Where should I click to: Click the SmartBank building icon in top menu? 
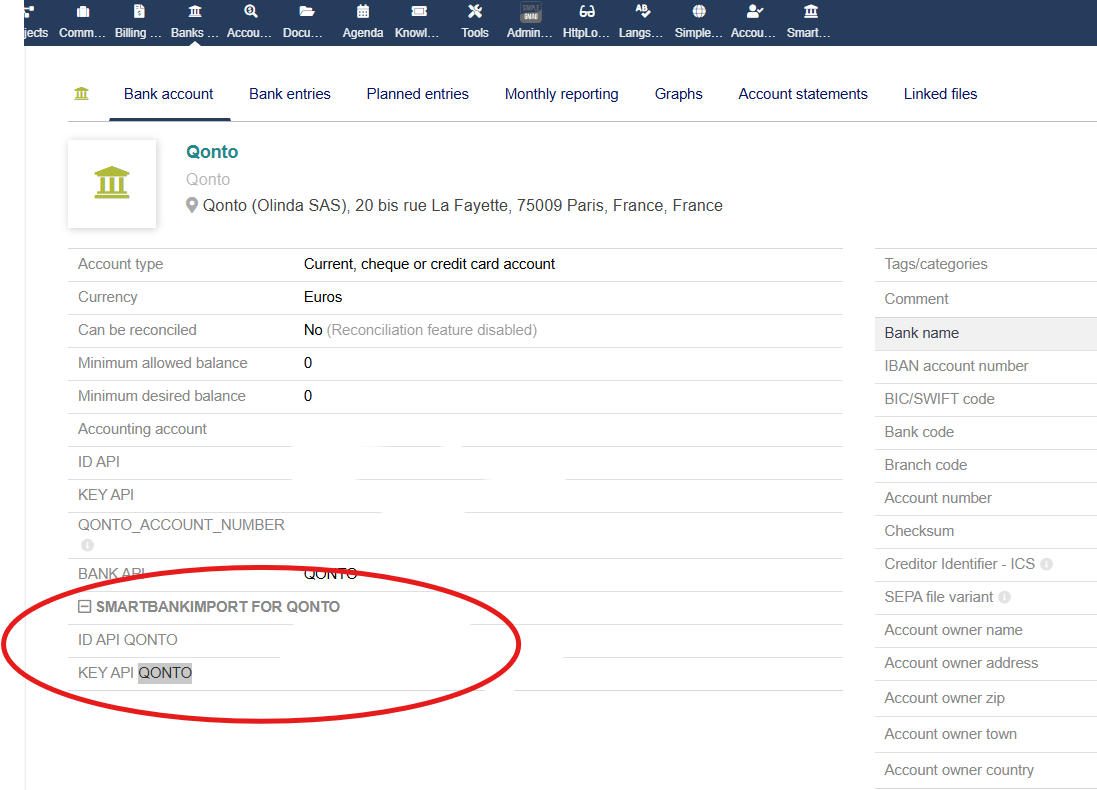[810, 12]
